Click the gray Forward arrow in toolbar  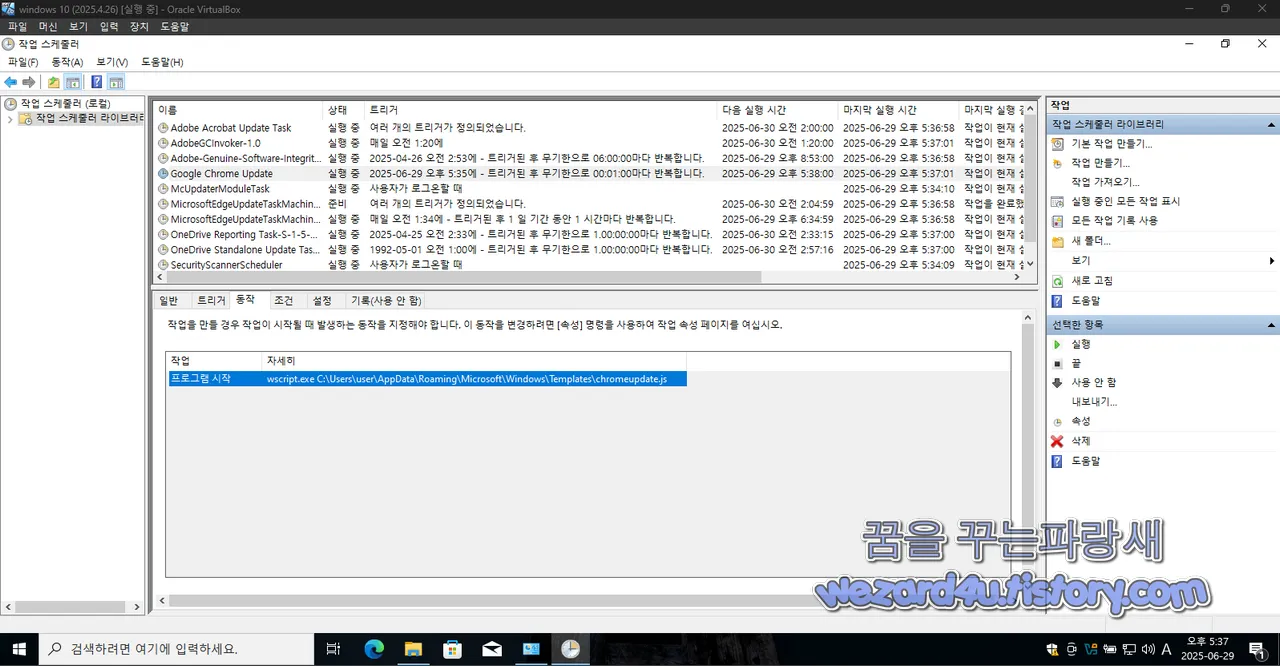pyautogui.click(x=29, y=82)
